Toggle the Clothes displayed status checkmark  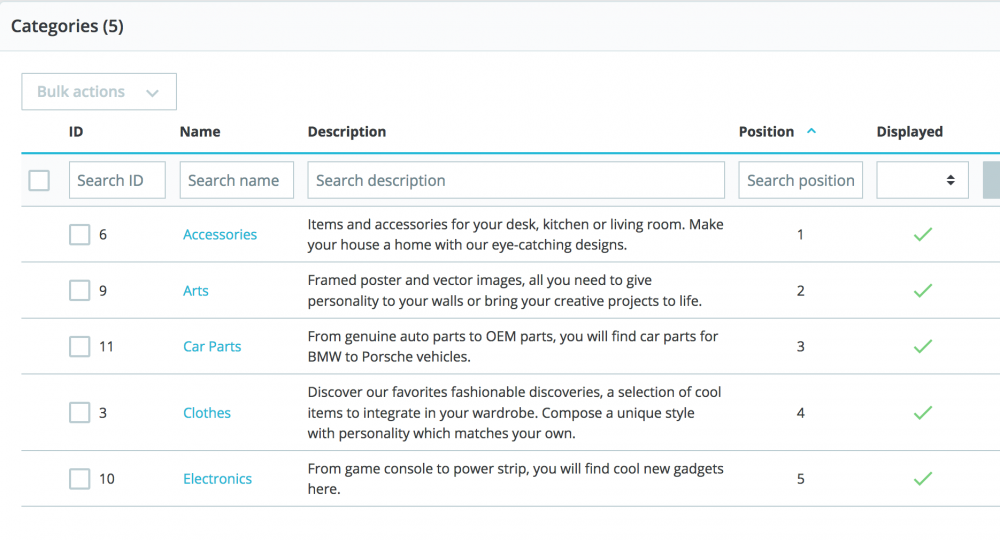pyautogui.click(x=923, y=413)
